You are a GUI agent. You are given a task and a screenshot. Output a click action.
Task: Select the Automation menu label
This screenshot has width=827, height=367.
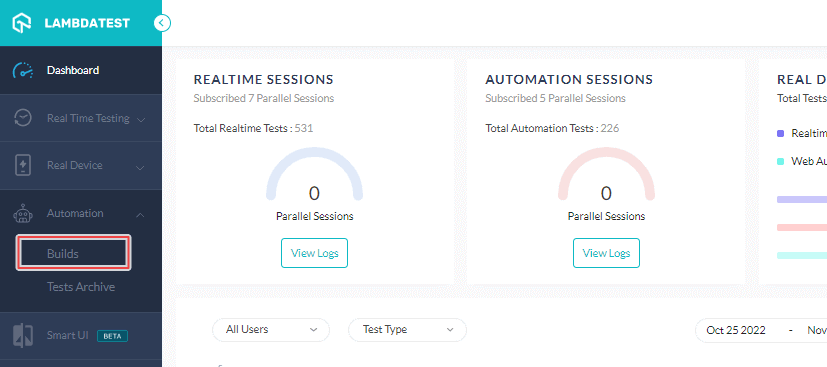tap(75, 214)
